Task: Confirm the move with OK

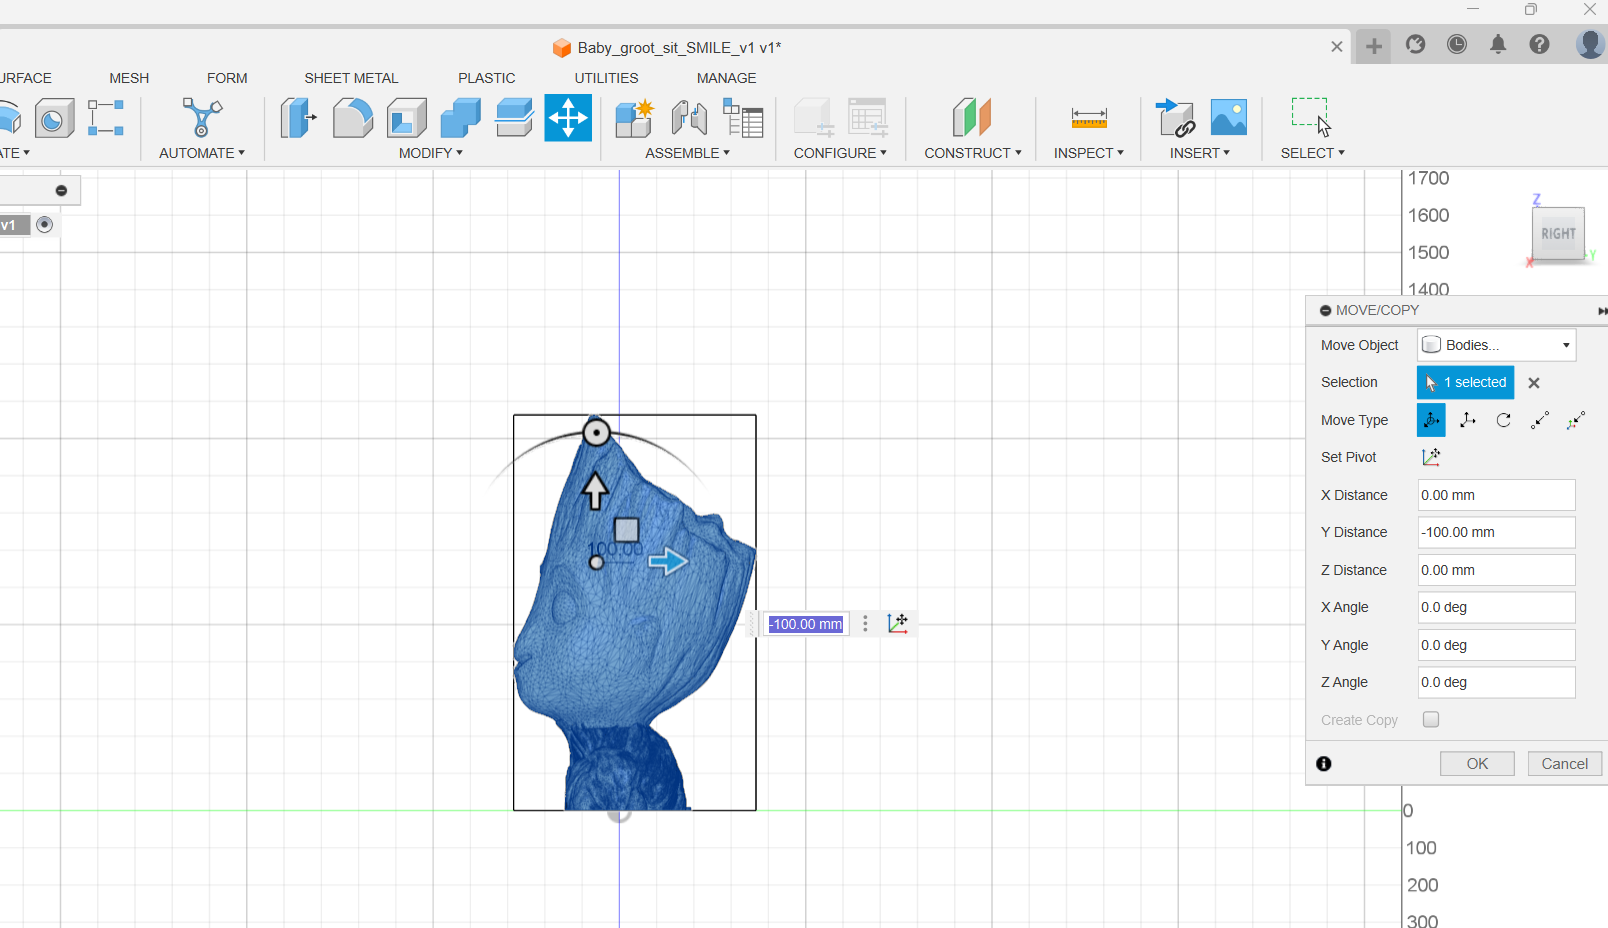Action: click(1477, 764)
